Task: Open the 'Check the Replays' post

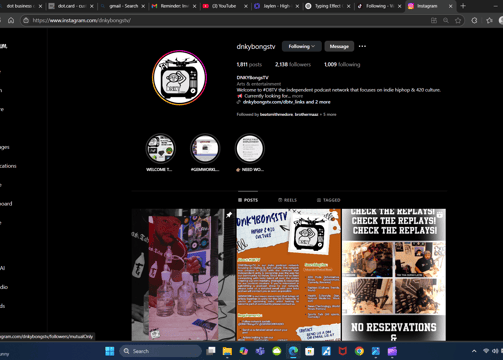Action: (394, 275)
